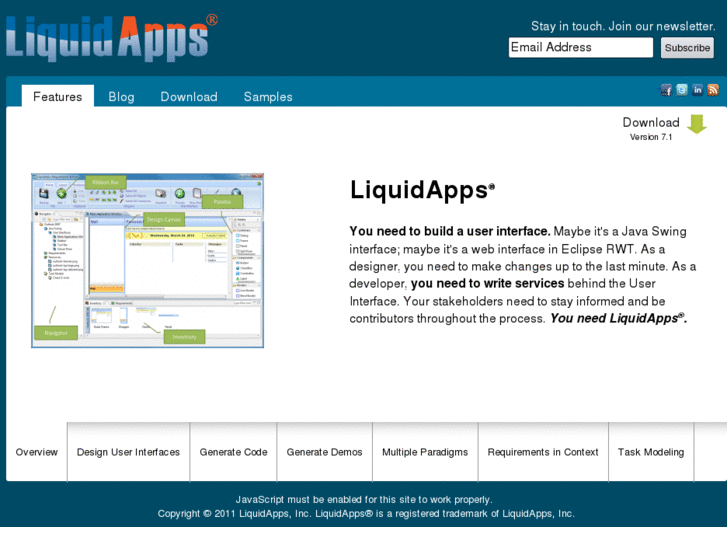Open the Twitter social icon
This screenshot has width=727, height=545.
click(682, 90)
